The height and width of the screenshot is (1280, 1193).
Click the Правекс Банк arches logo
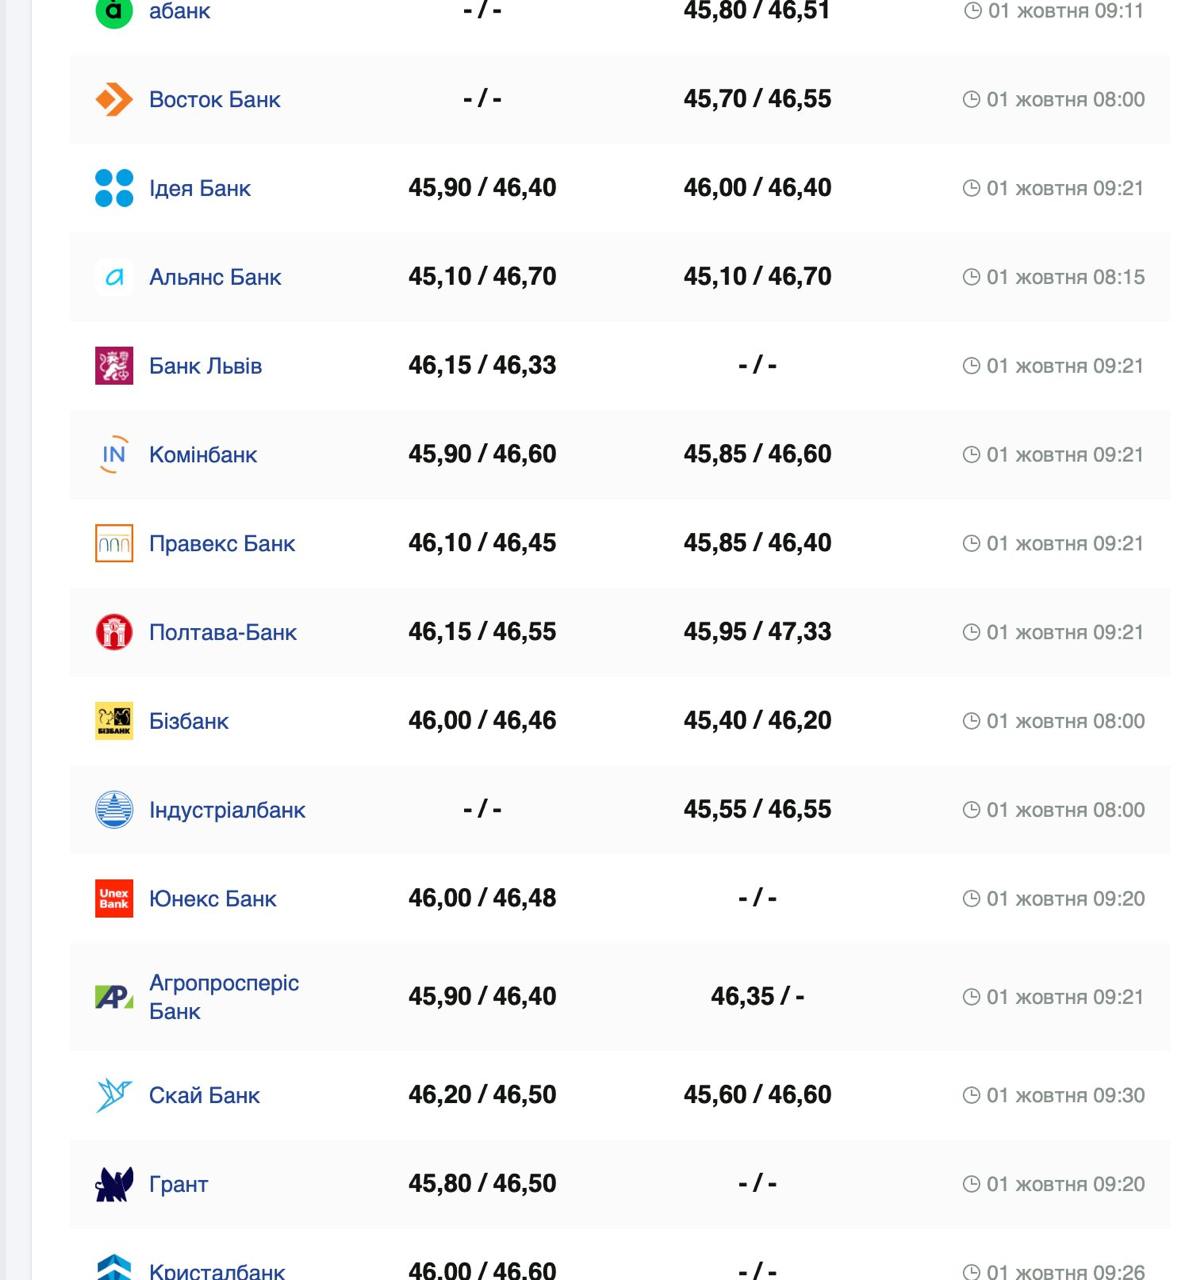[113, 543]
